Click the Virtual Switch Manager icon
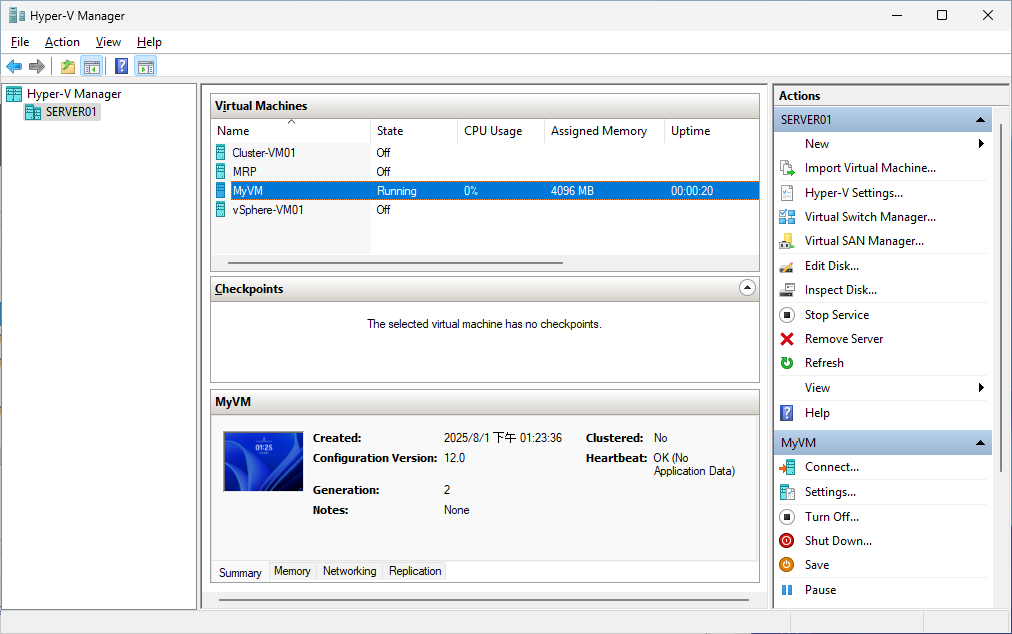This screenshot has width=1012, height=634. pyautogui.click(x=787, y=217)
